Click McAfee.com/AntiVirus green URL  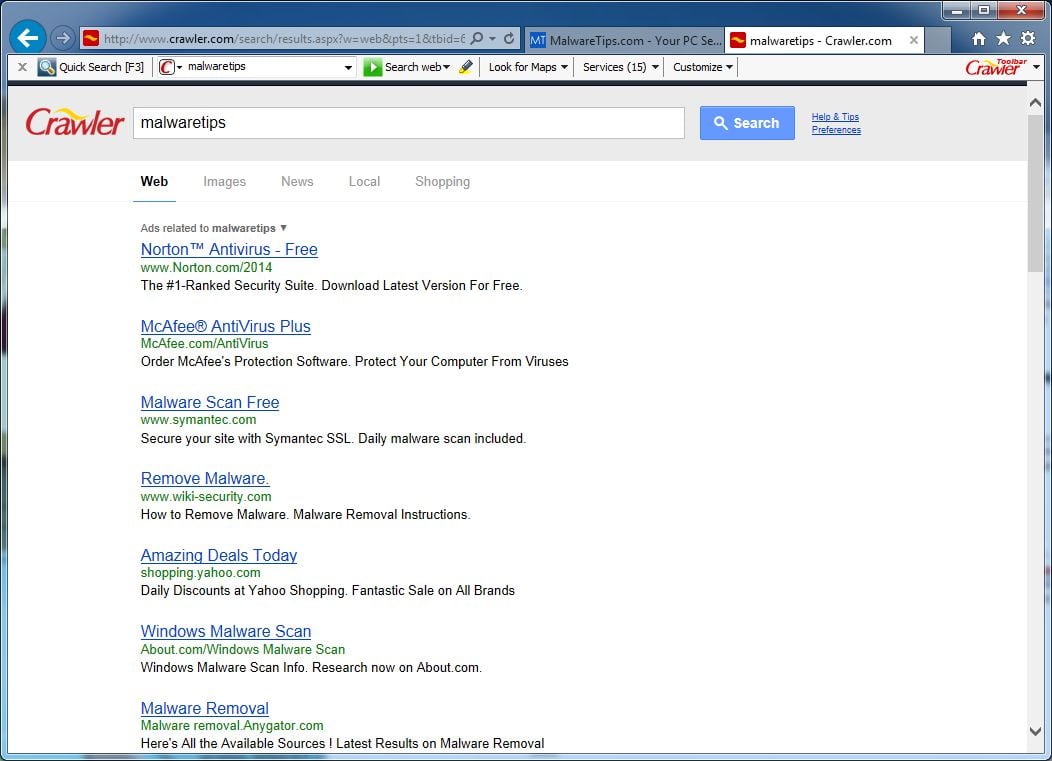click(x=204, y=343)
